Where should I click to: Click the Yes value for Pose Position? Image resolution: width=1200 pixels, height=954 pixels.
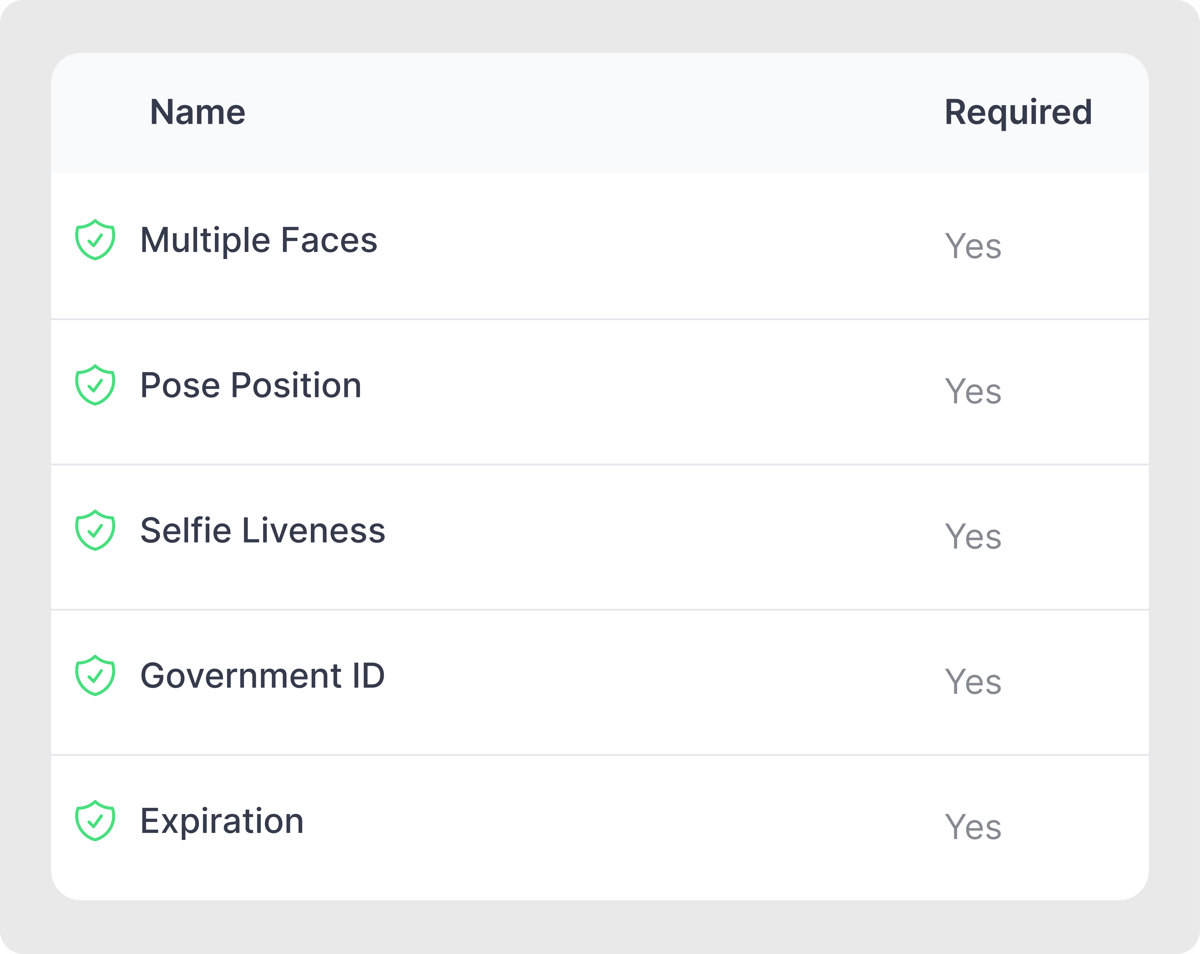973,391
